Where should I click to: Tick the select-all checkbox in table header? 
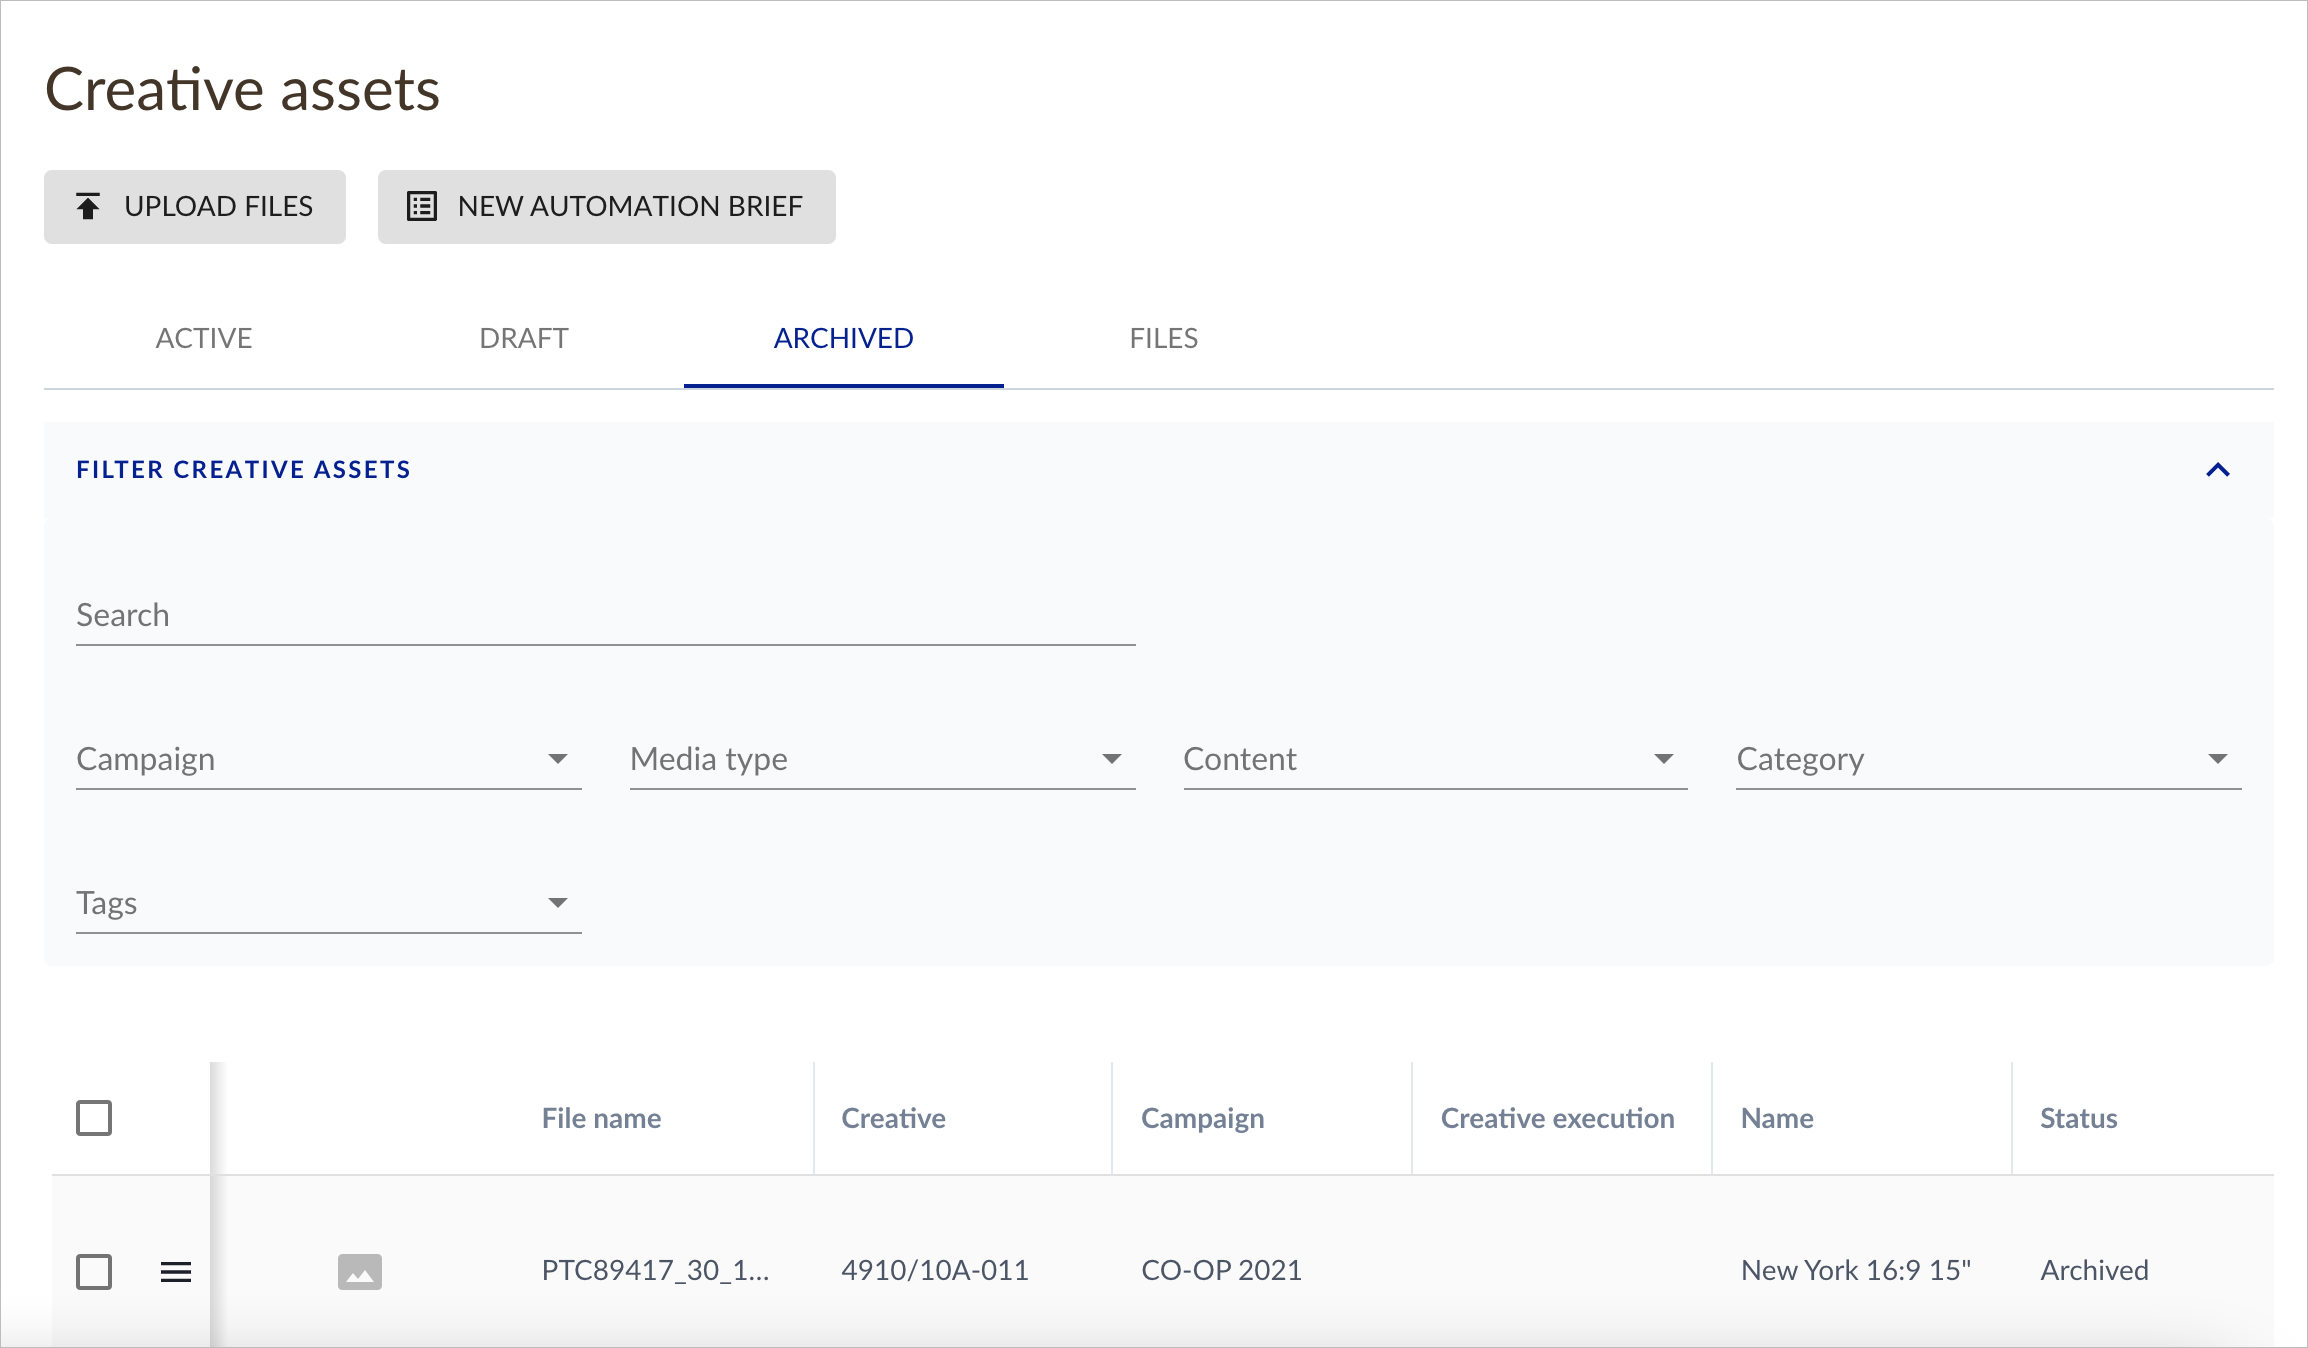point(94,1118)
